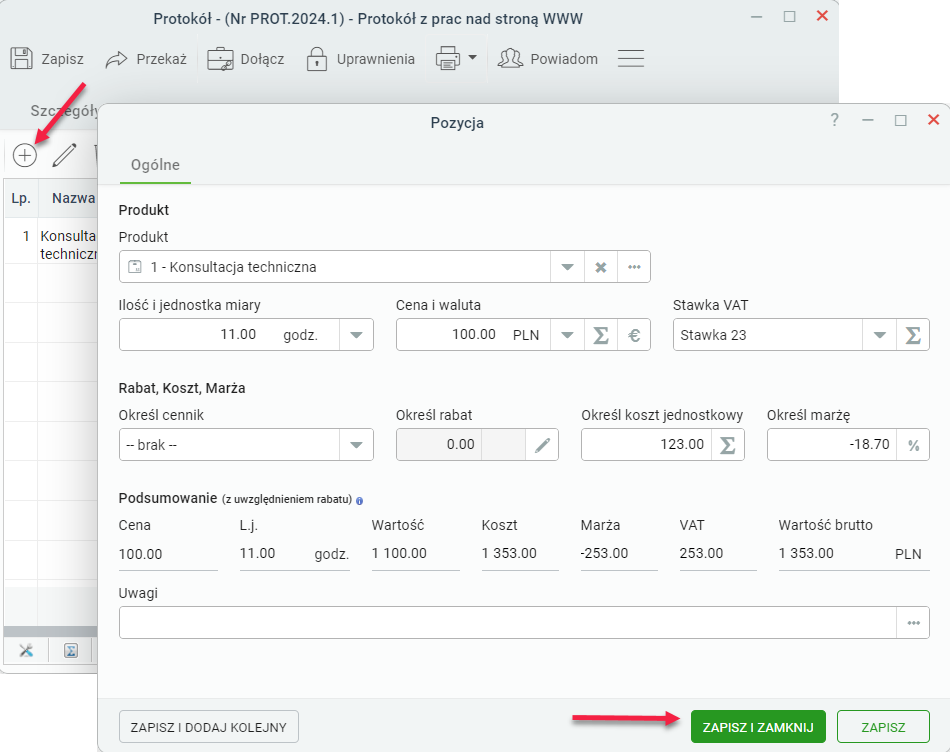The image size is (950, 752).
Task: Click pencil icon to edit rabat
Action: [542, 445]
